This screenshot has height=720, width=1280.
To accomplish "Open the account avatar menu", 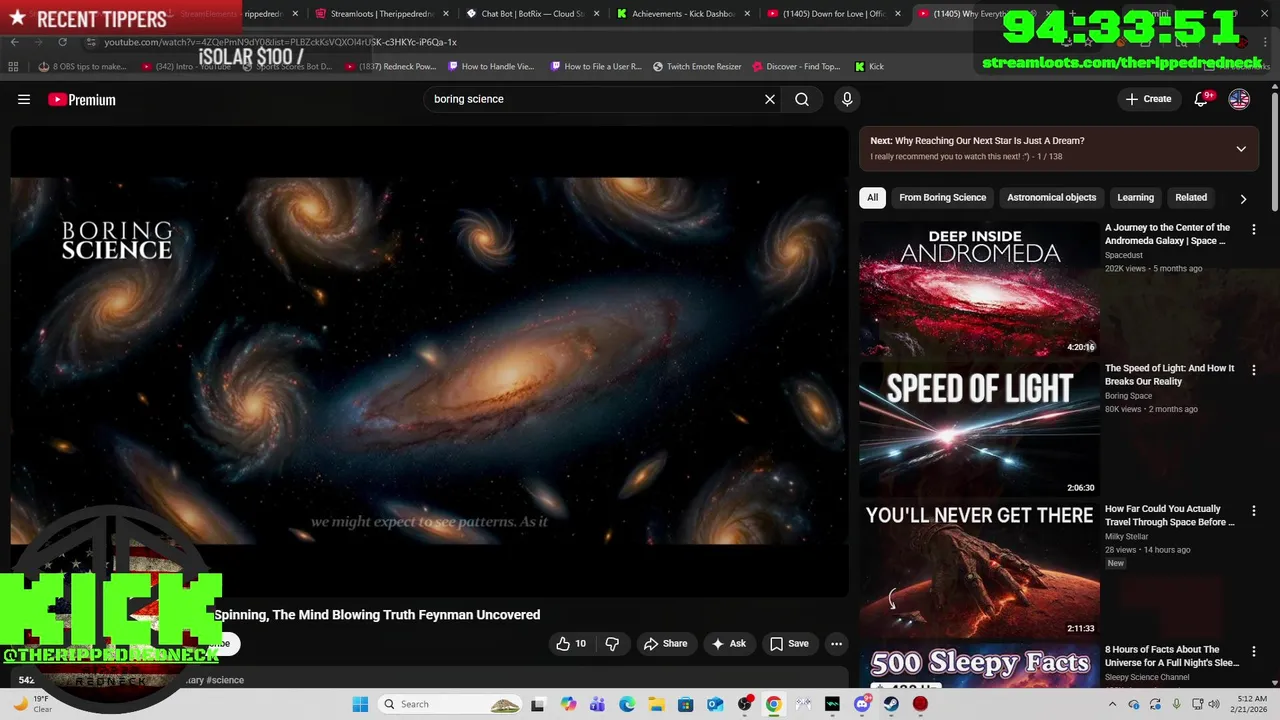I will click(x=1239, y=99).
